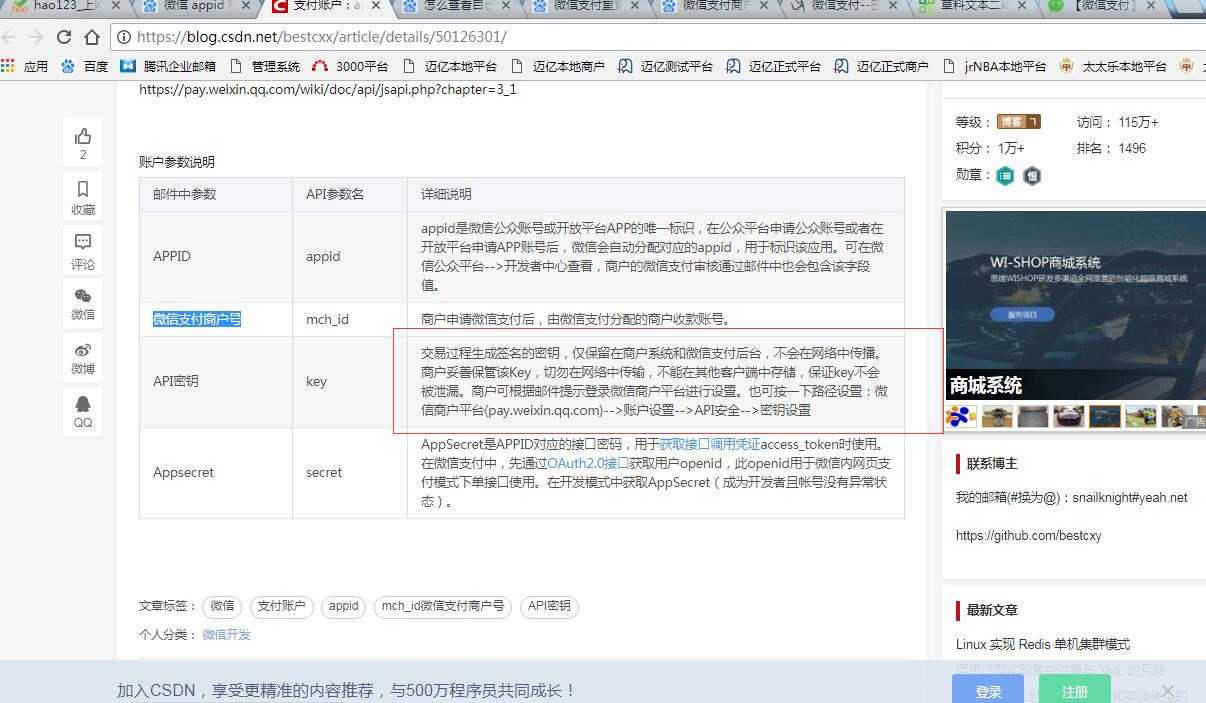Click the appid article tag
The height and width of the screenshot is (703, 1206).
[343, 606]
